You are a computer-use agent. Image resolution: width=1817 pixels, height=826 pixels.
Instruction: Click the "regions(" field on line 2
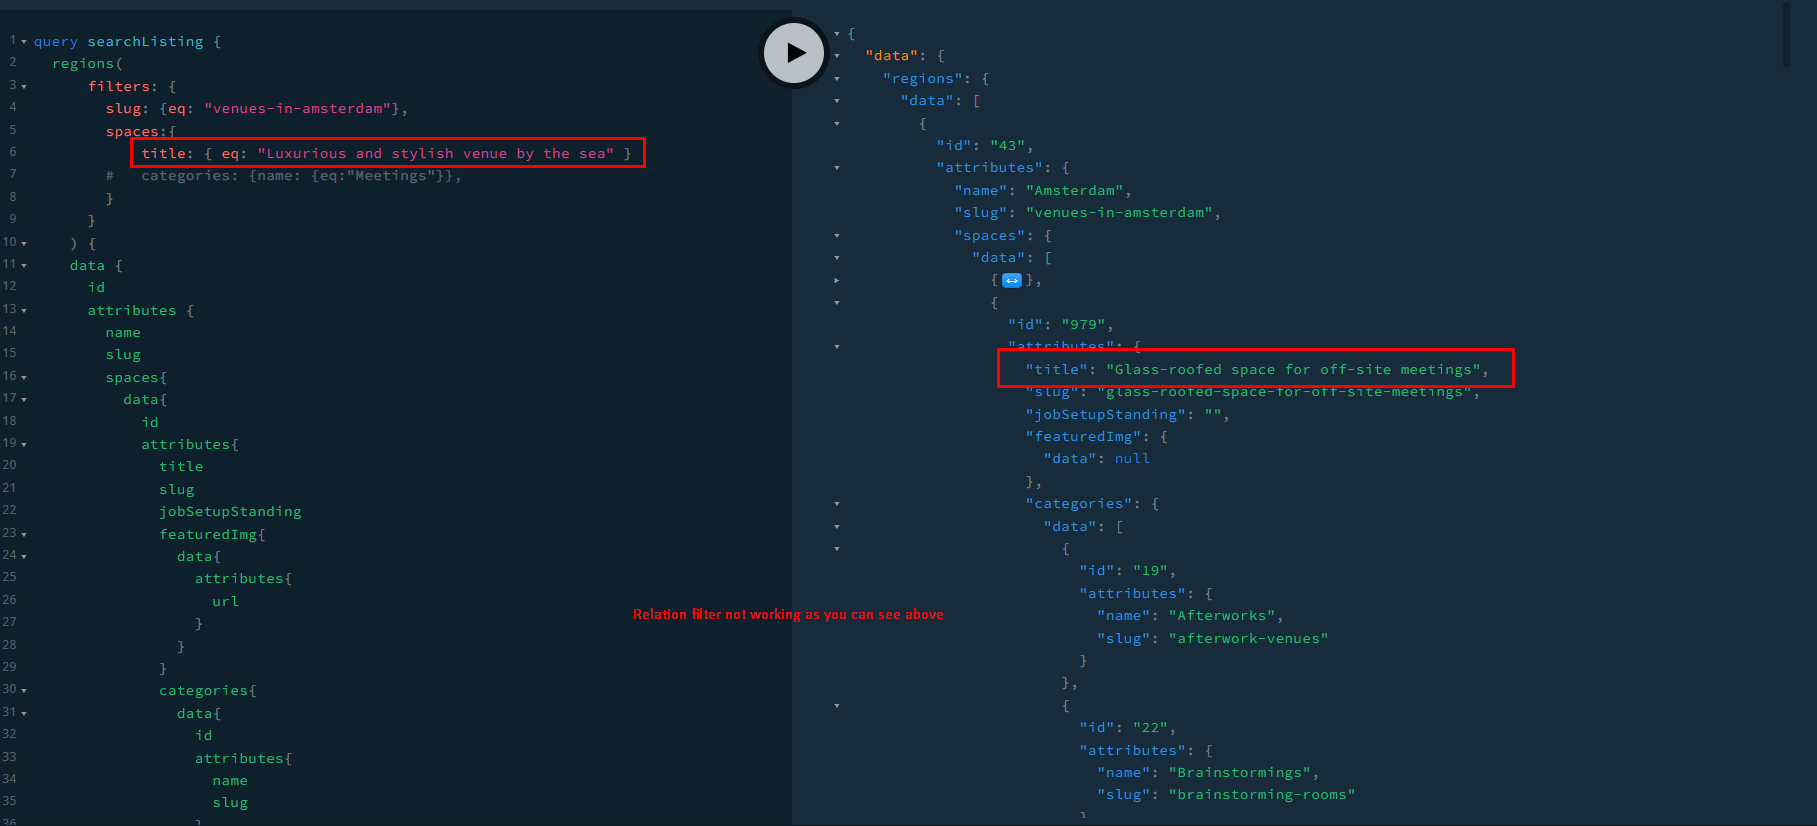pyautogui.click(x=87, y=64)
